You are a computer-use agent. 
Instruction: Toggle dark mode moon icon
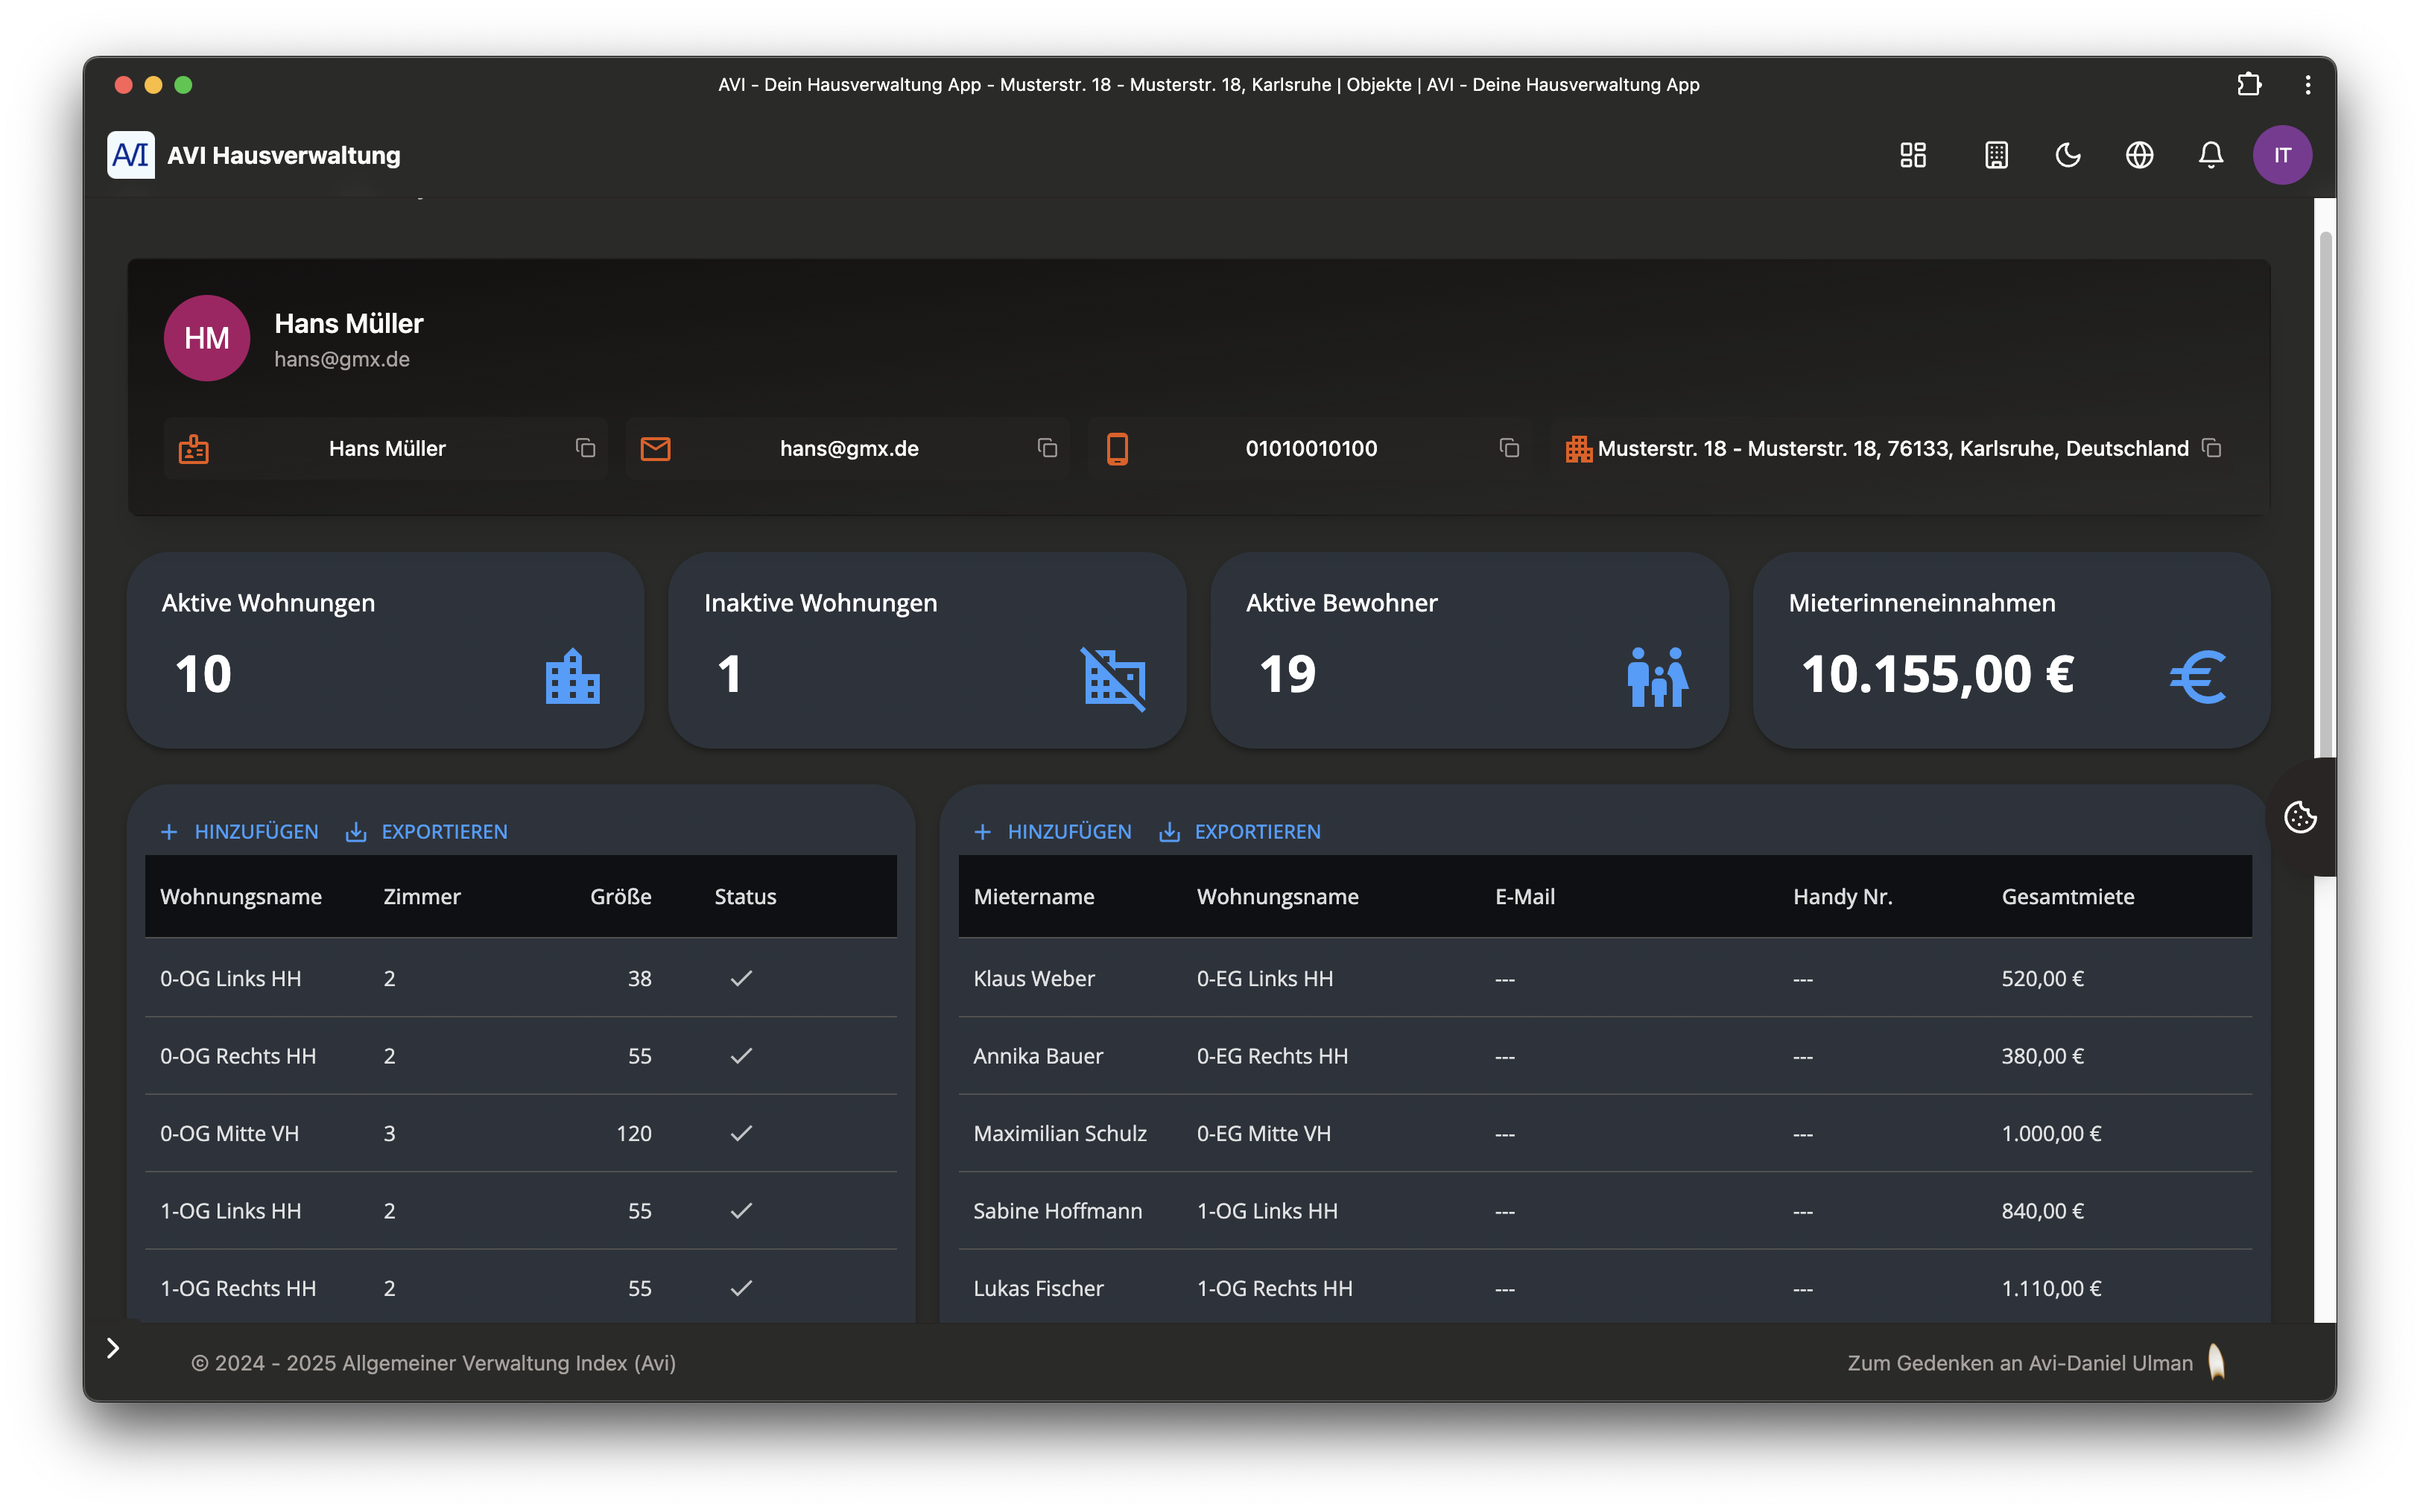pyautogui.click(x=2067, y=155)
